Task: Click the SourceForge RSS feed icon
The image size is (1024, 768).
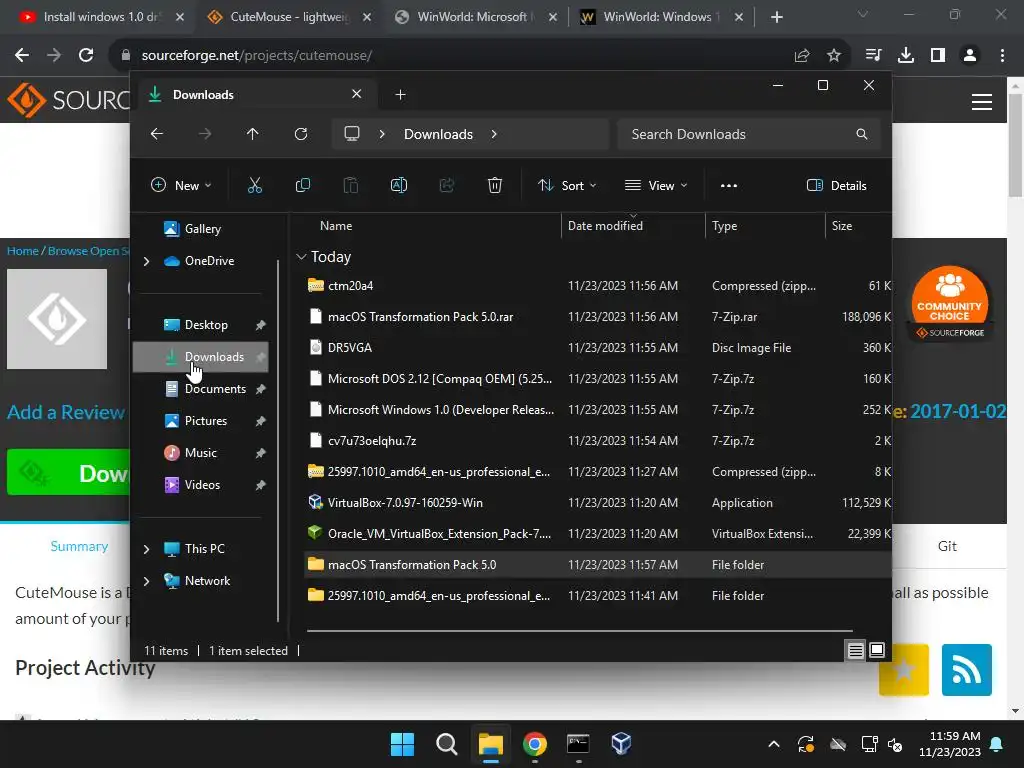Action: pyautogui.click(x=967, y=669)
